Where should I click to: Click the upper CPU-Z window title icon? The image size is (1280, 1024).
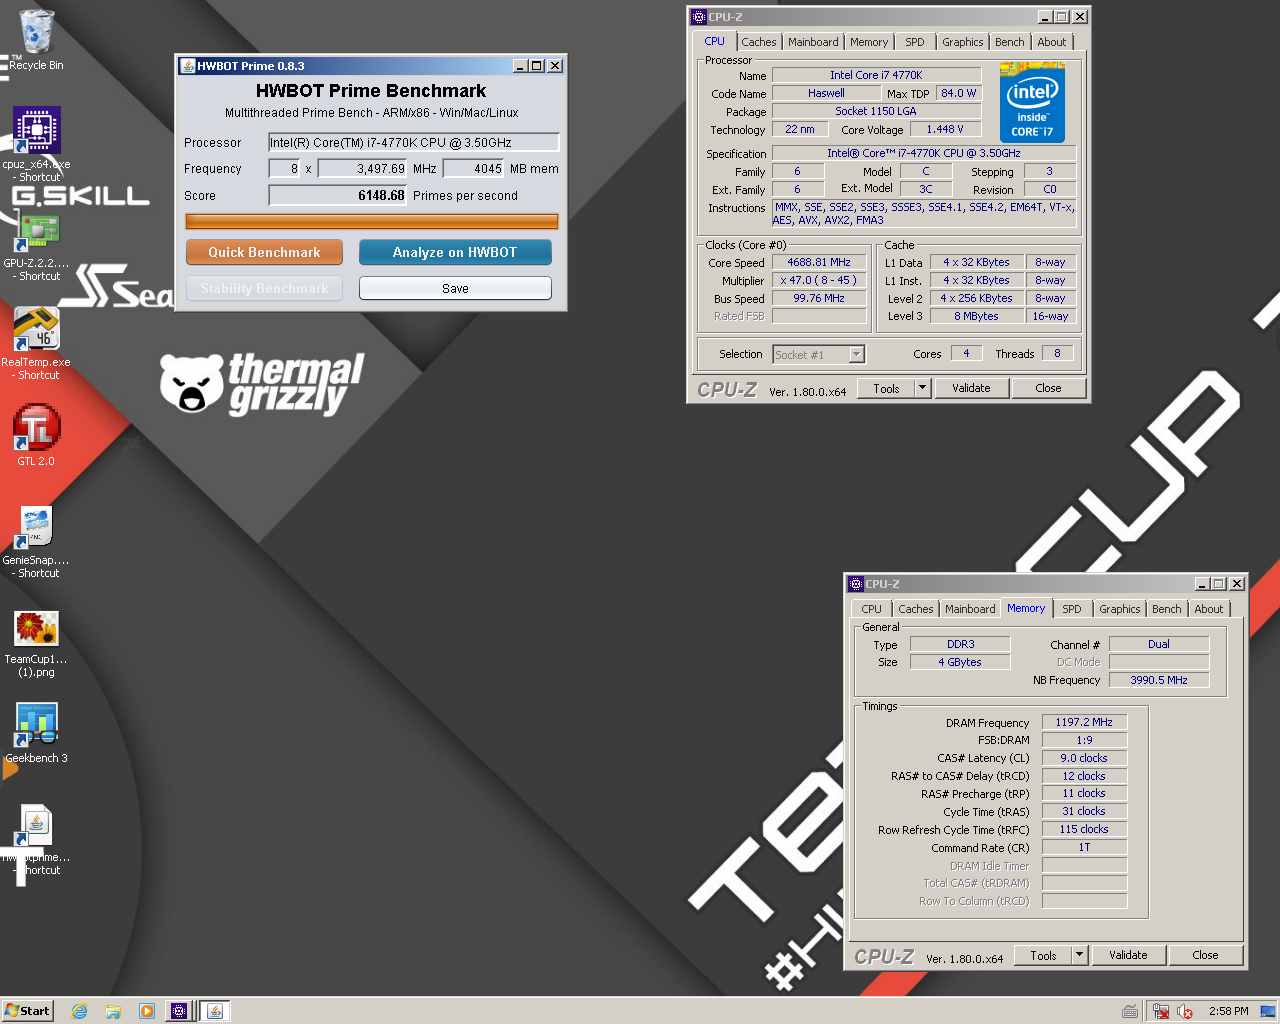(x=699, y=17)
